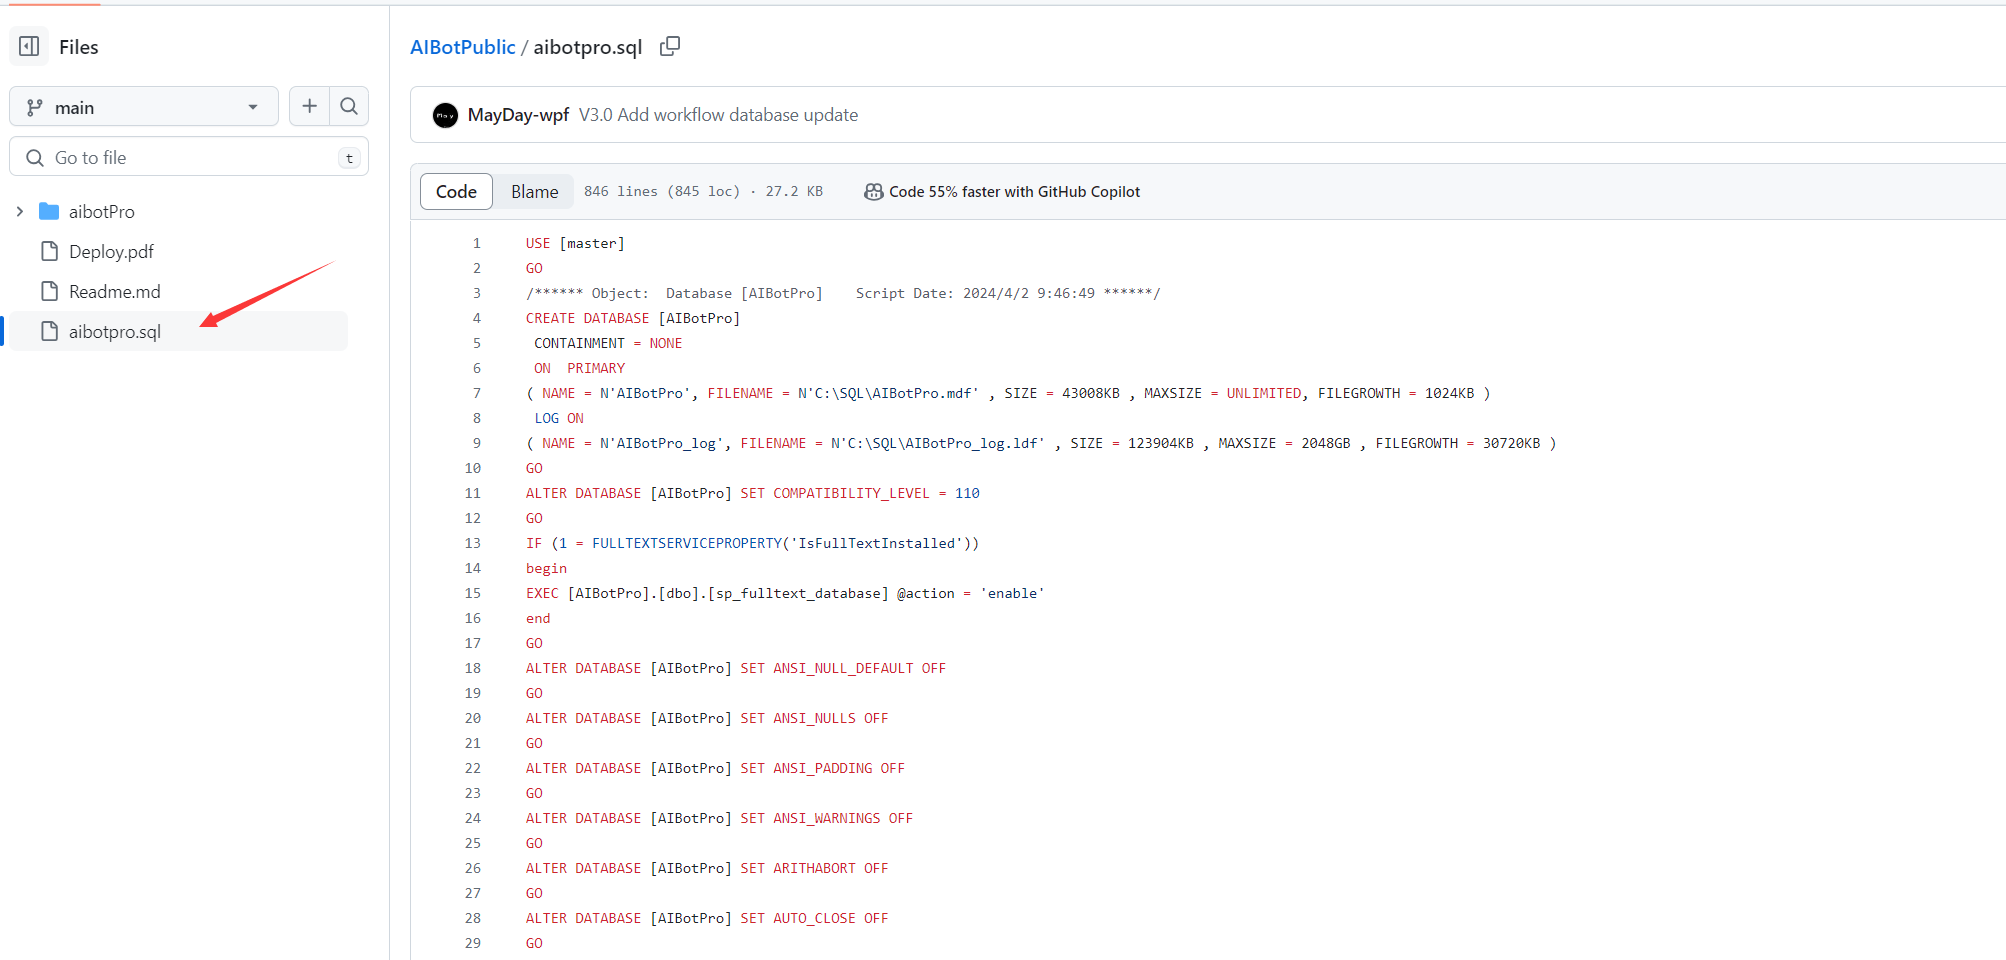Viewport: 2006px width, 960px height.
Task: Click the search magnifier button beside plus
Action: click(349, 106)
